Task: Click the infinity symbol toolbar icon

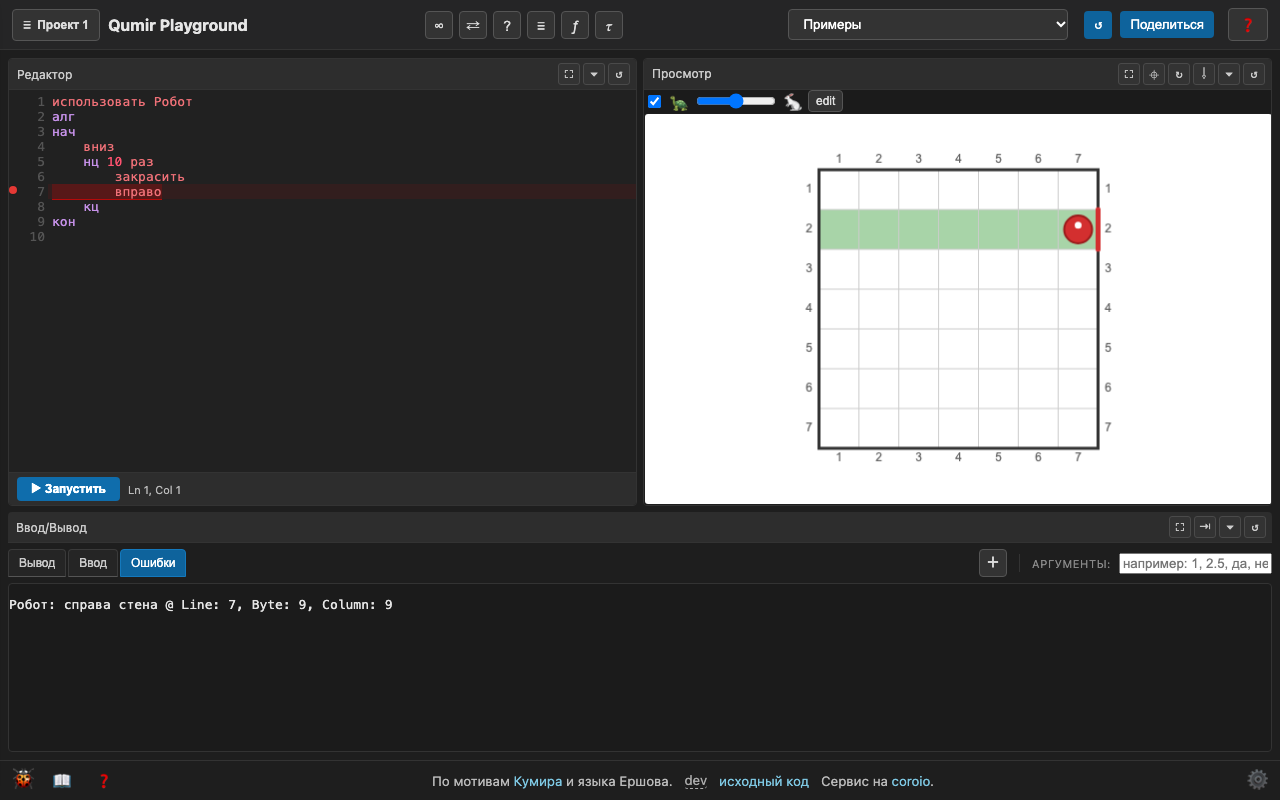Action: (439, 25)
